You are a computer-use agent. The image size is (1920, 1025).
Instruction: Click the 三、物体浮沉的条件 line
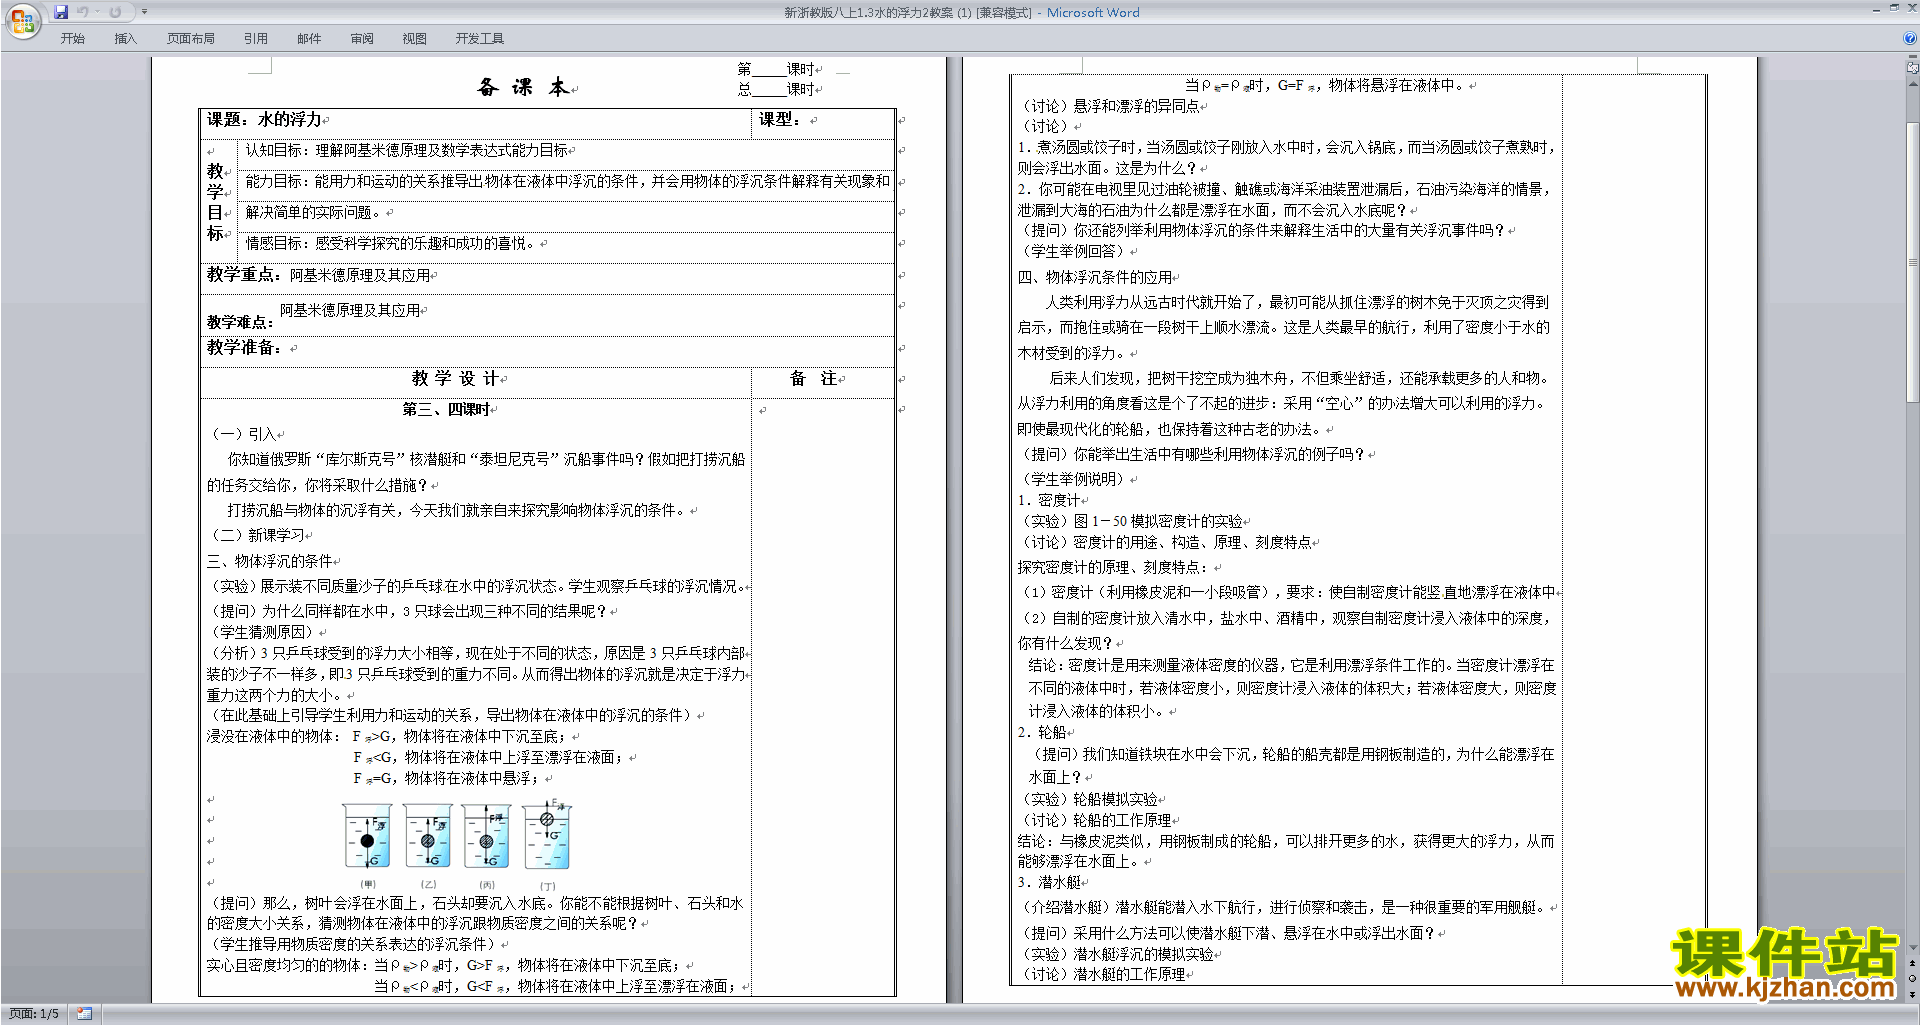270,562
